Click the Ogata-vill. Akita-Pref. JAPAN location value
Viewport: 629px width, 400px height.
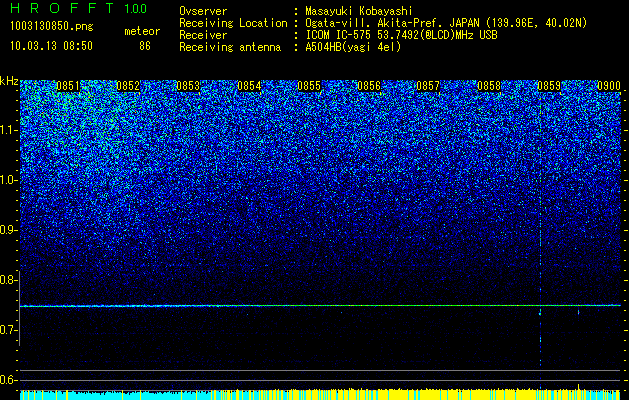coord(446,23)
